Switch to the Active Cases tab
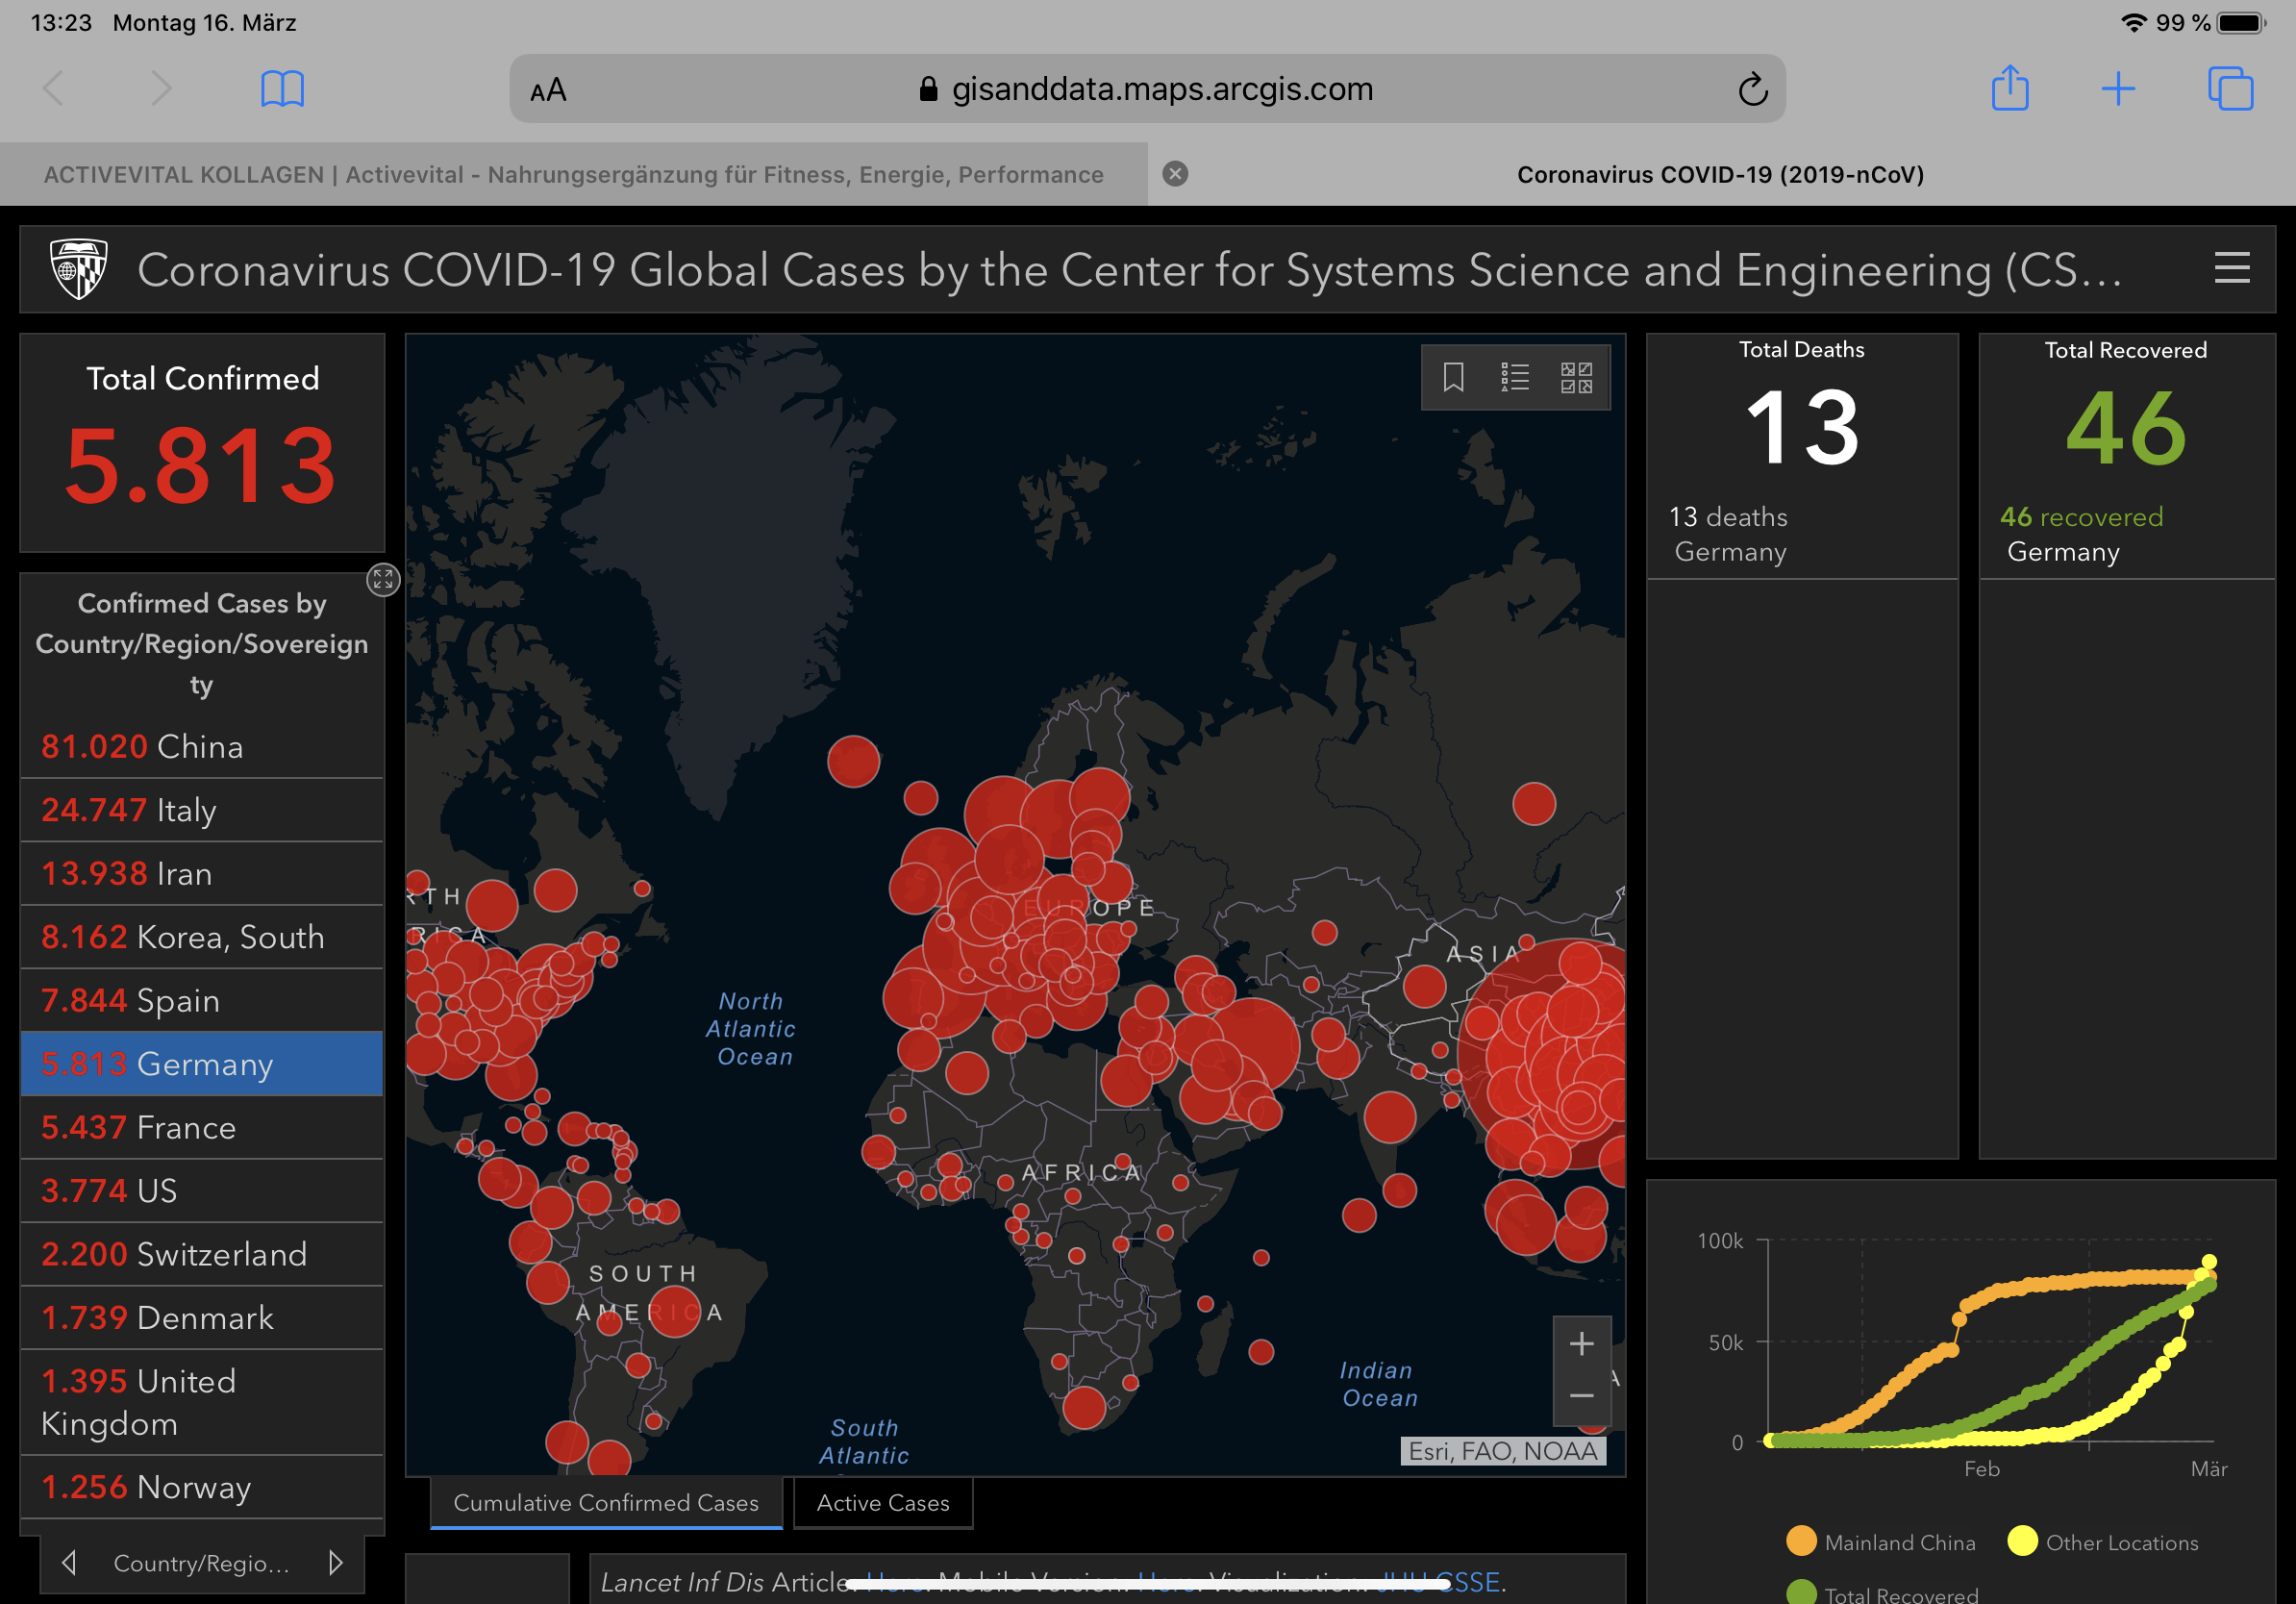The width and height of the screenshot is (2296, 1604). (x=883, y=1503)
